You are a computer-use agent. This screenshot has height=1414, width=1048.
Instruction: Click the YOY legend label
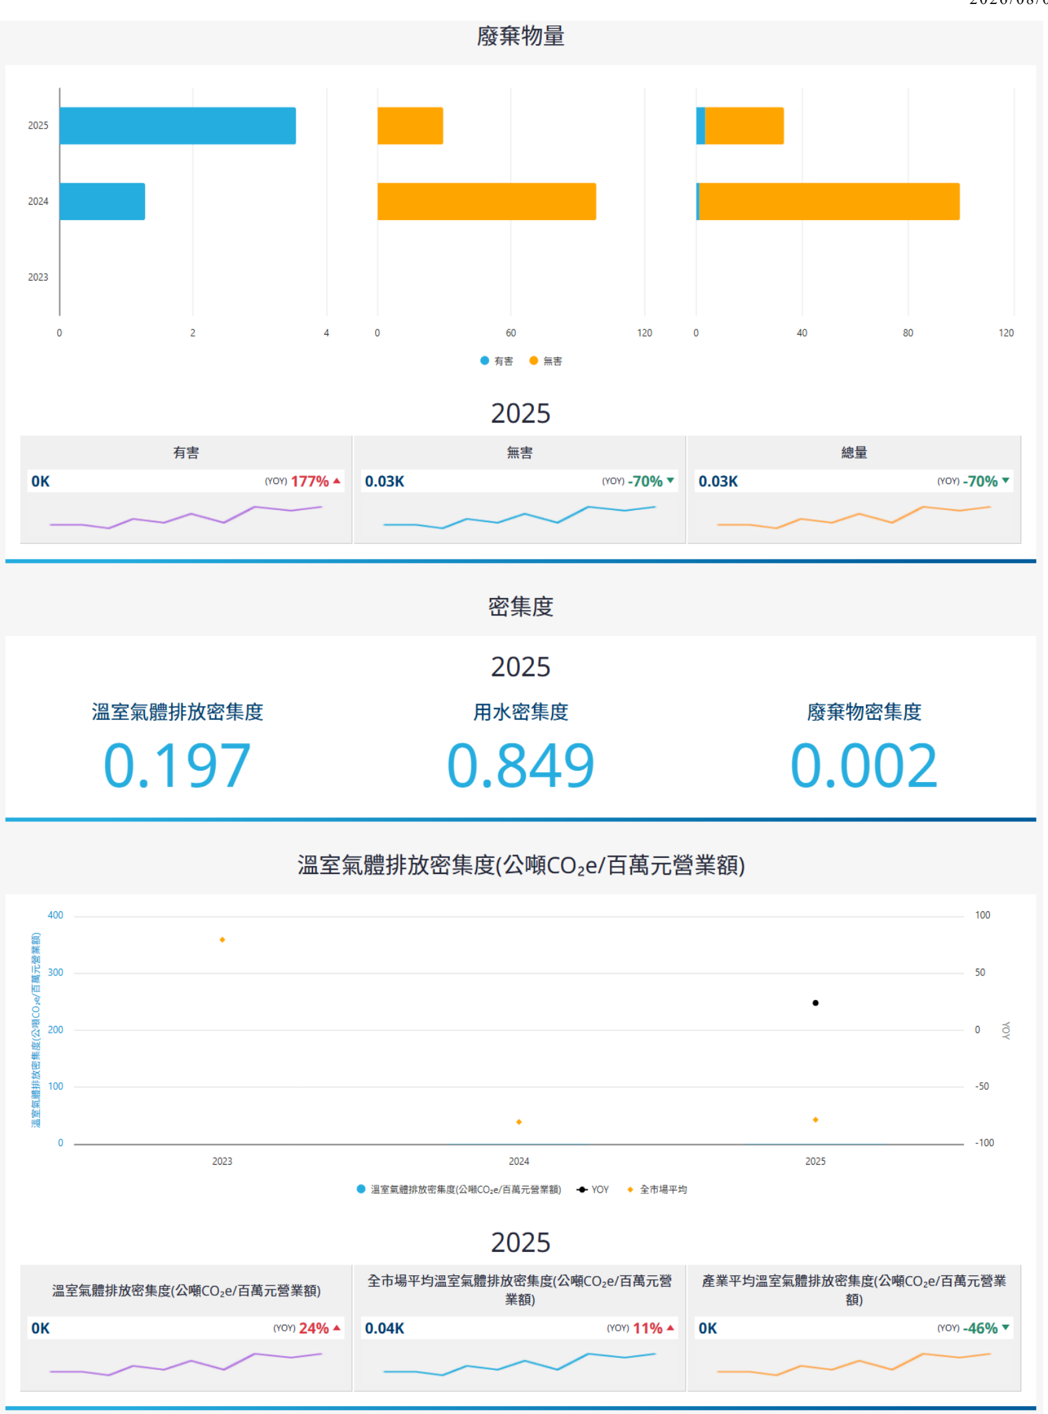point(600,1190)
